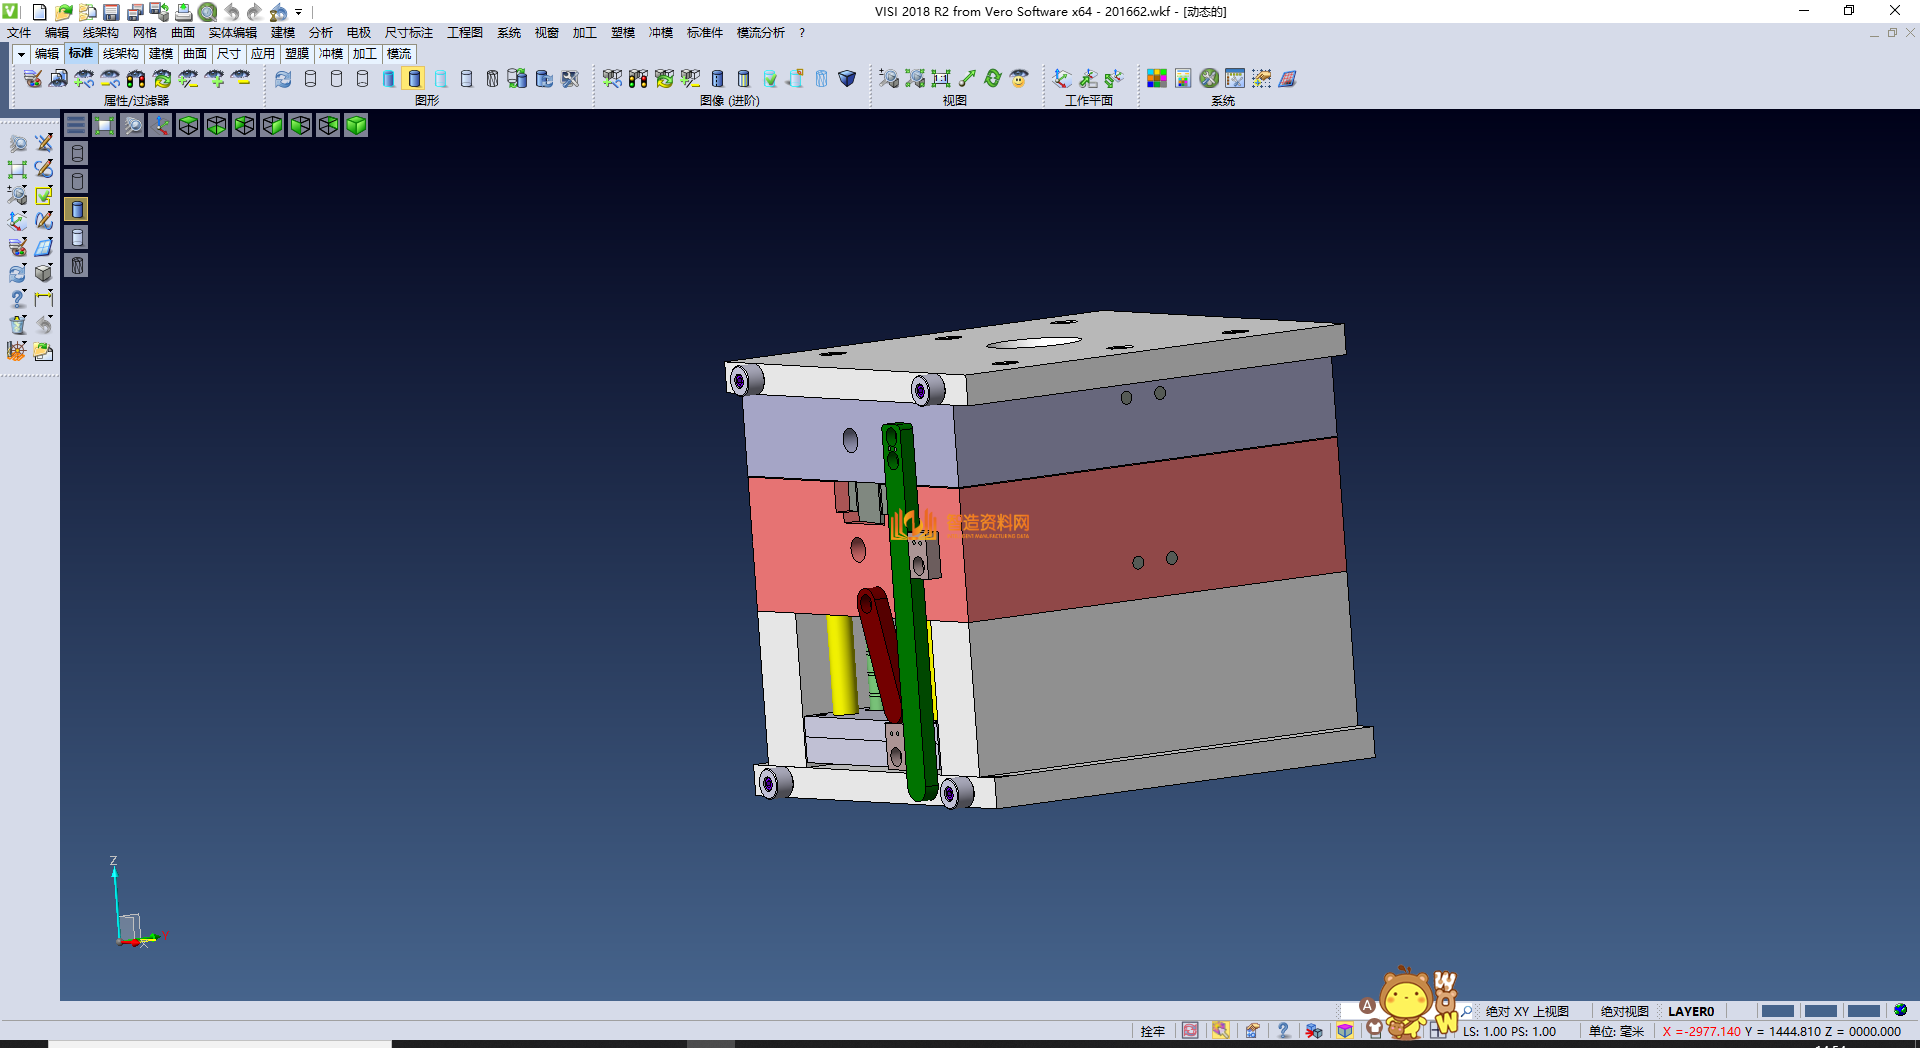Expand the quick access toolbar customize arrow

pos(298,12)
